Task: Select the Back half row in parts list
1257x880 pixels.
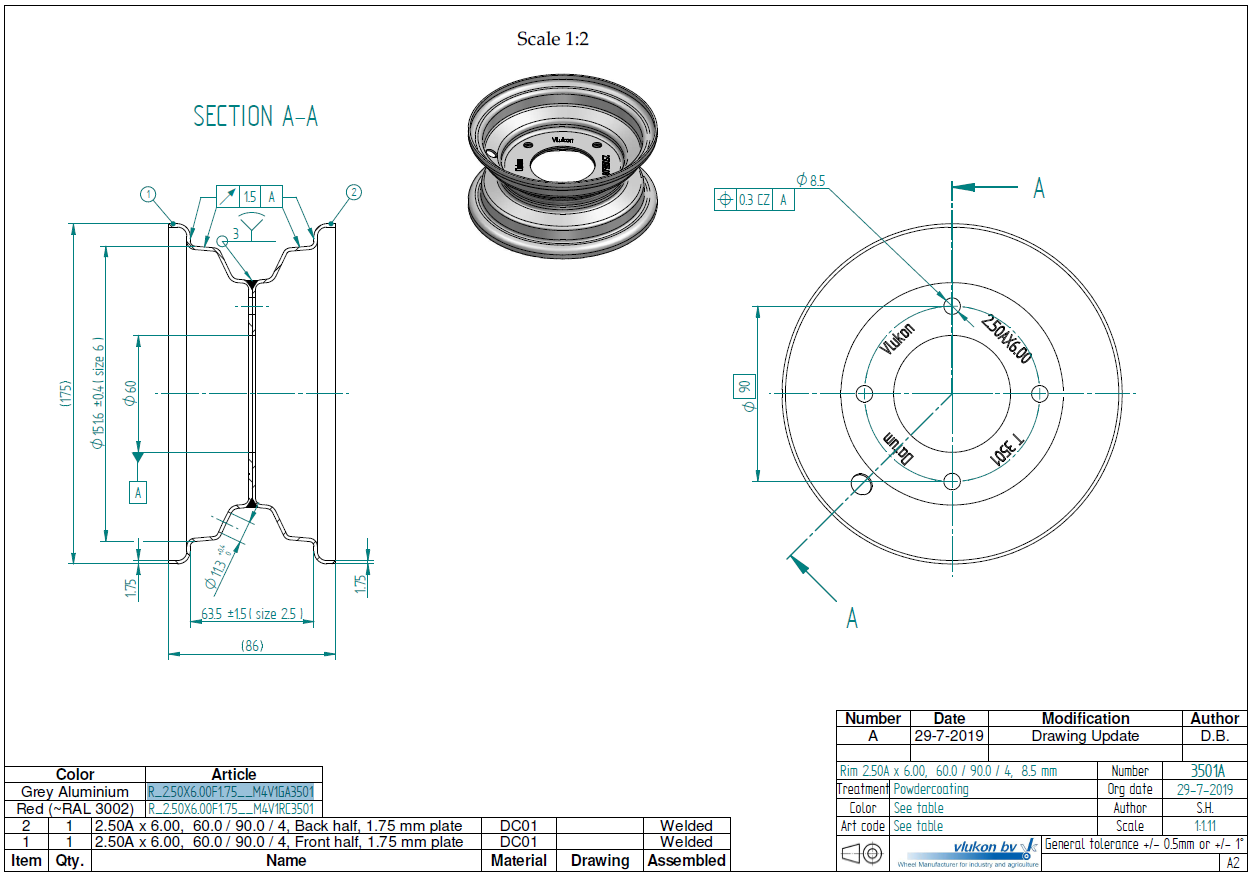Action: pyautogui.click(x=278, y=826)
